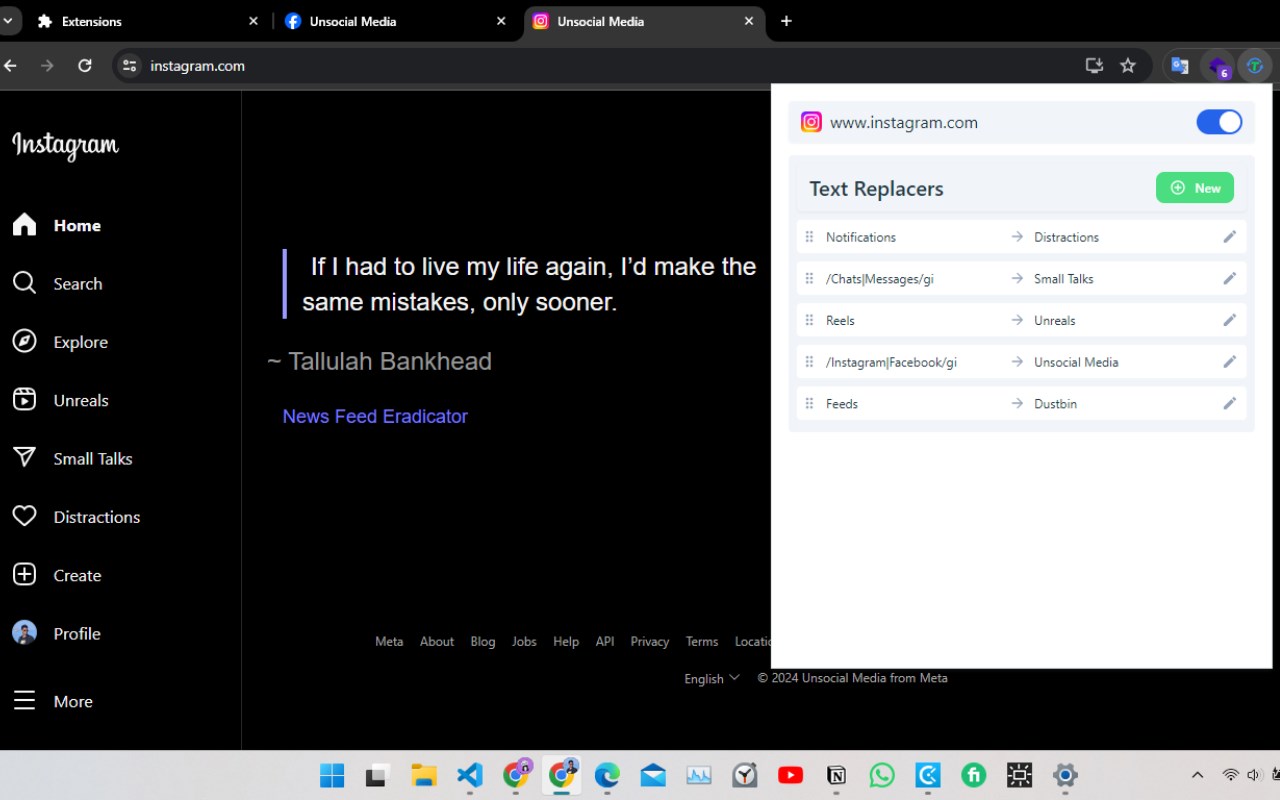
Task: Click the Create plus icon
Action: click(24, 575)
